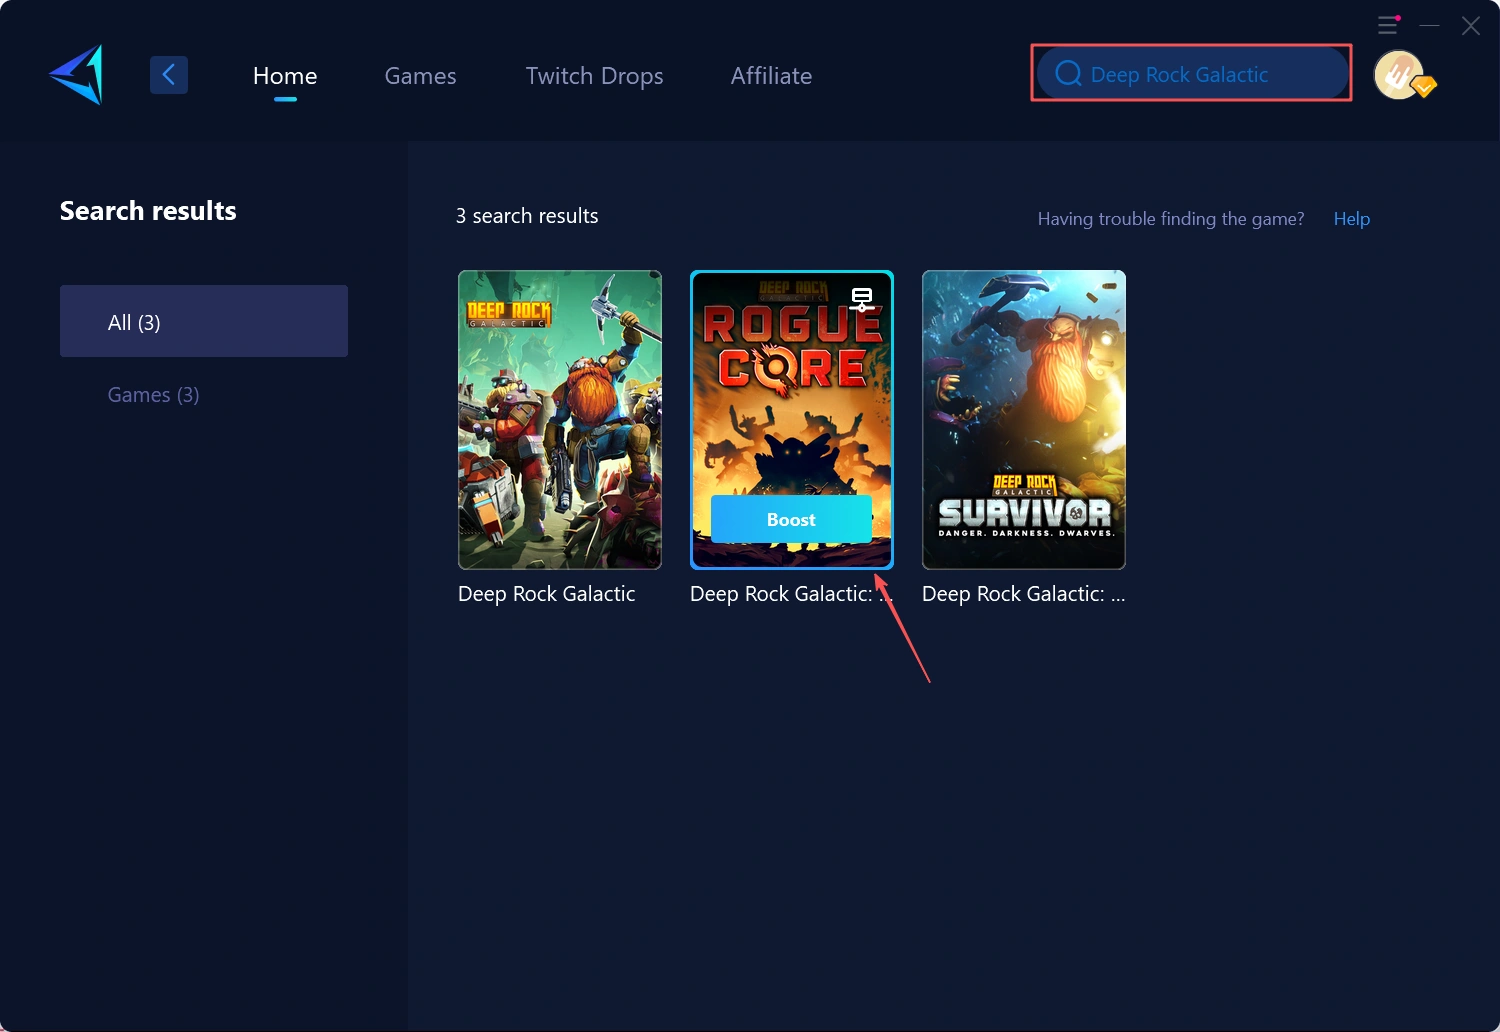Click the title text under Rogue Core card
This screenshot has height=1032, width=1500.
tap(791, 594)
